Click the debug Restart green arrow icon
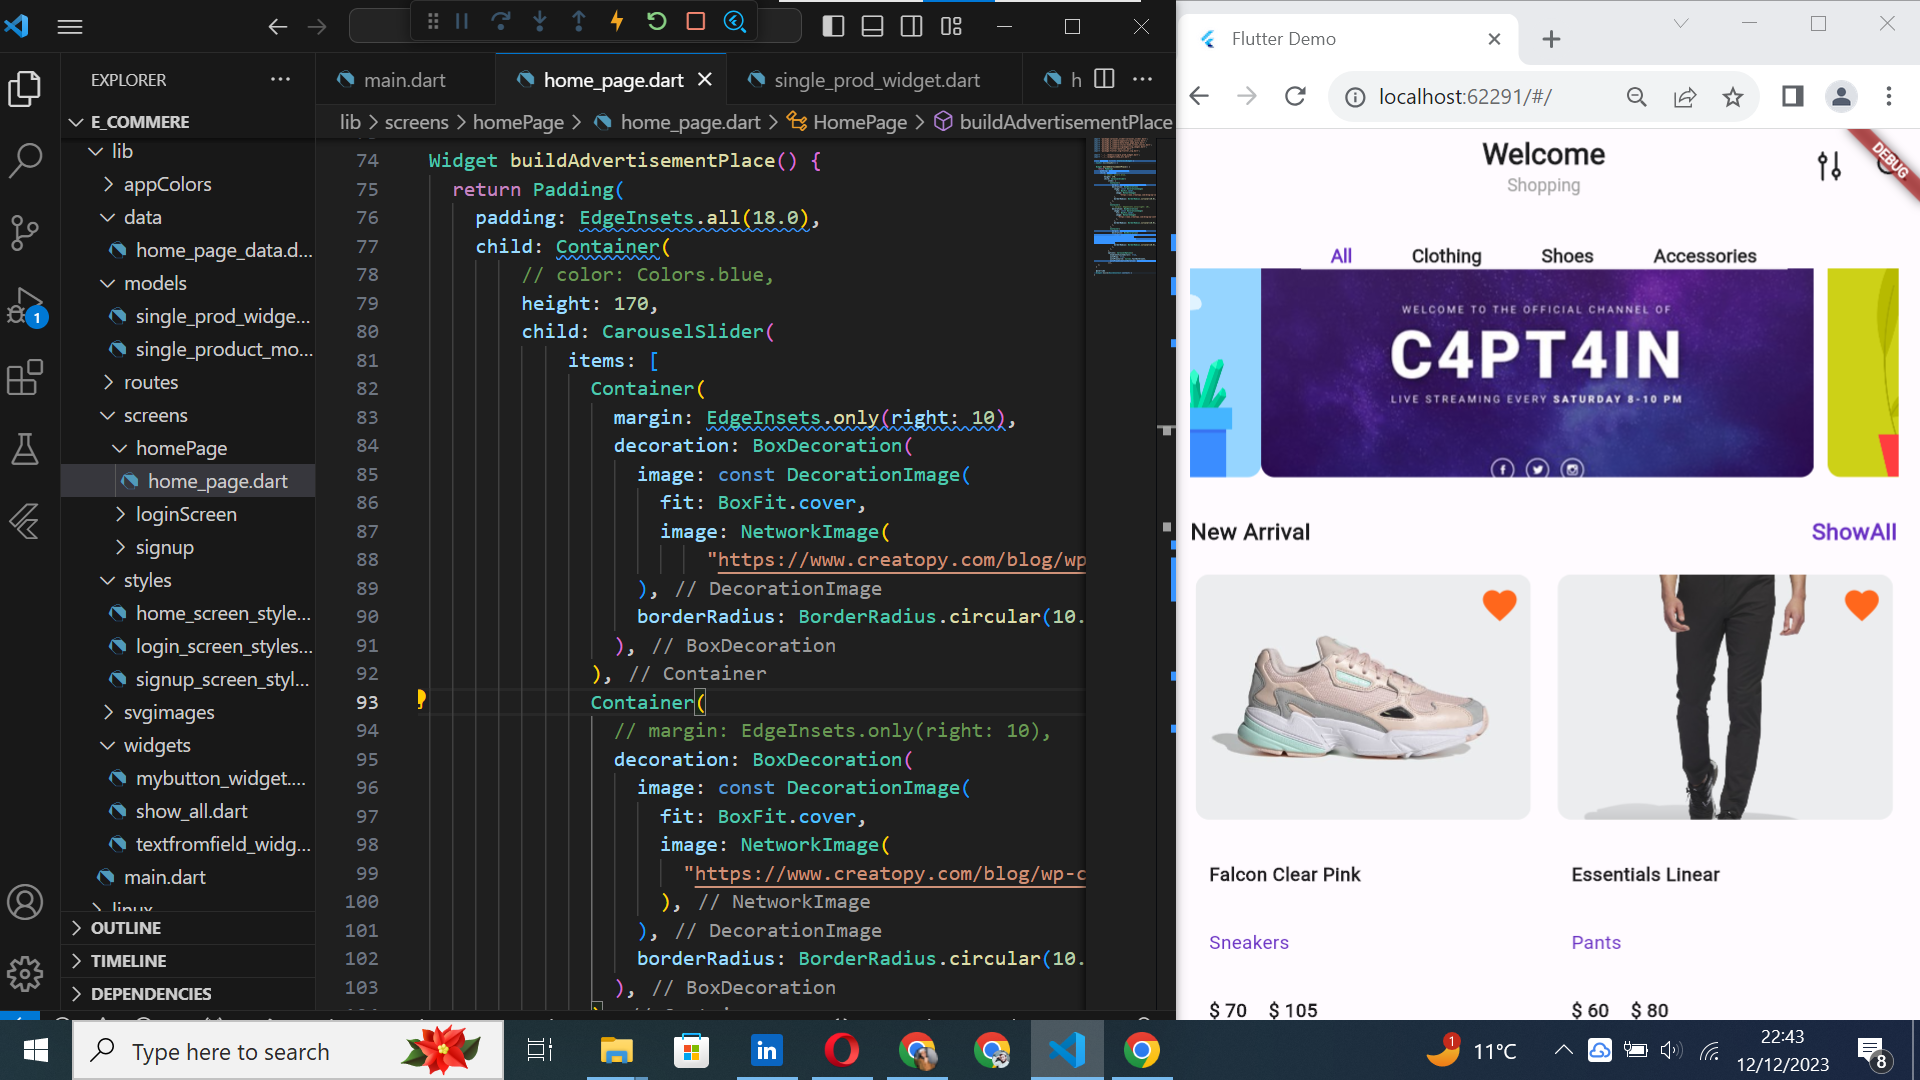 point(656,22)
